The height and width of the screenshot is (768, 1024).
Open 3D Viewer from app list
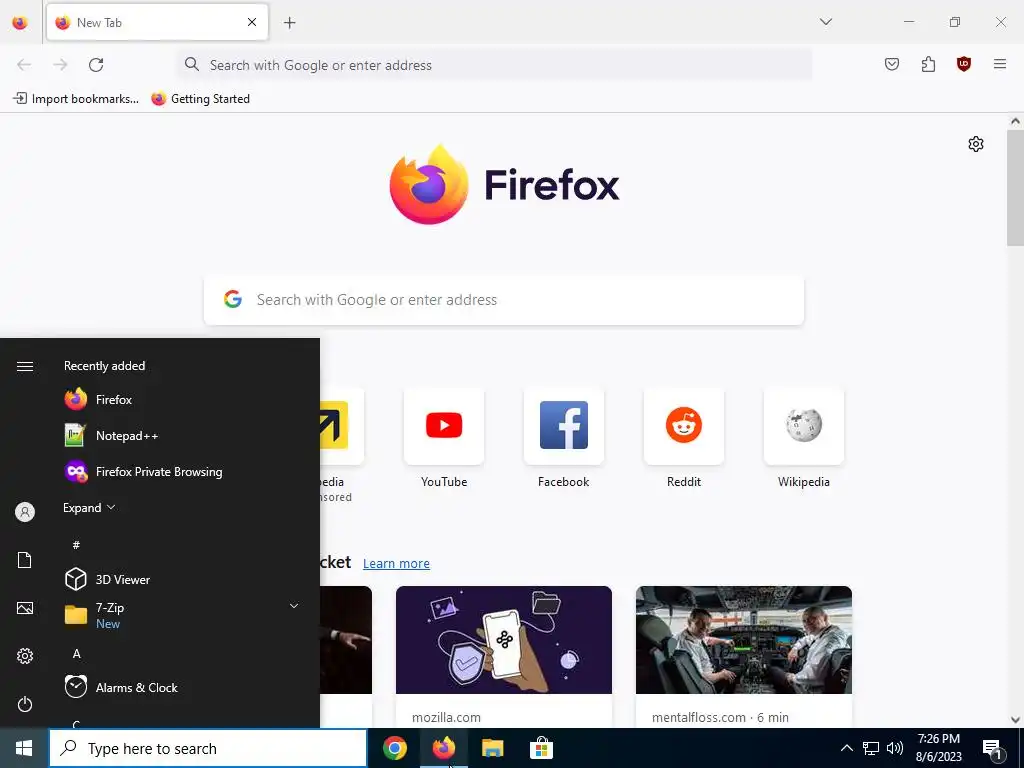[x=183, y=579]
